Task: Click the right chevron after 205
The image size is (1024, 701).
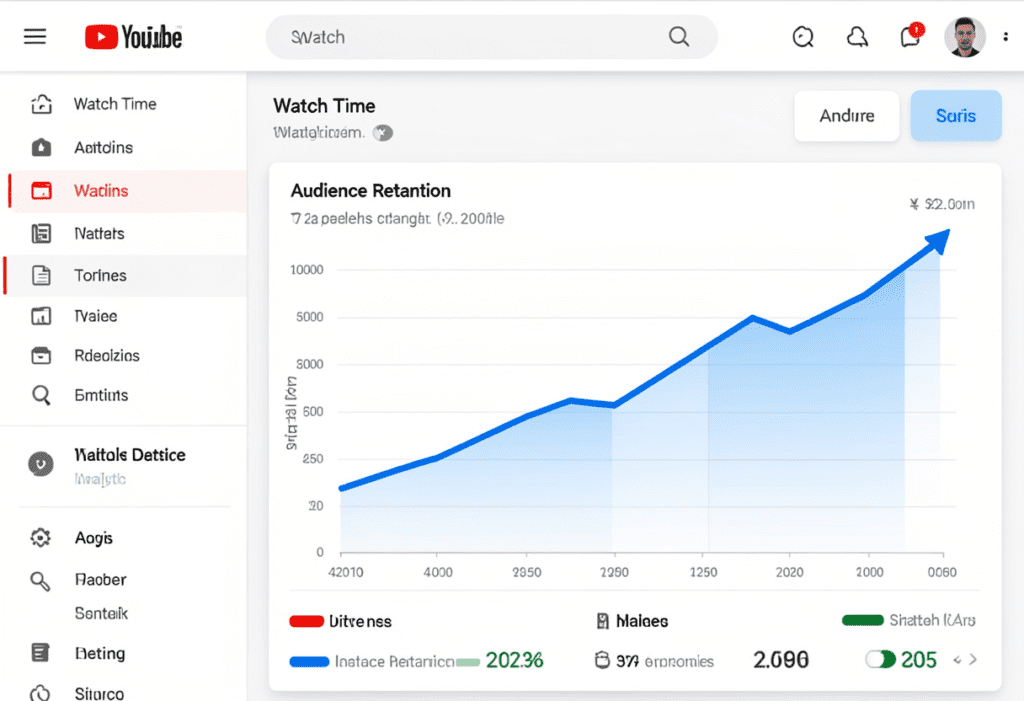Action: pos(973,660)
